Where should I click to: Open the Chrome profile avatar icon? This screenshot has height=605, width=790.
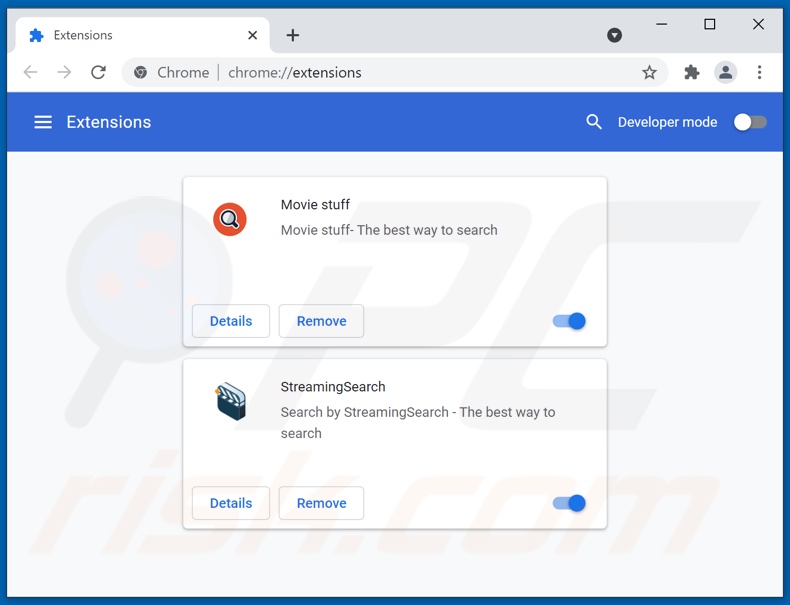click(x=725, y=72)
